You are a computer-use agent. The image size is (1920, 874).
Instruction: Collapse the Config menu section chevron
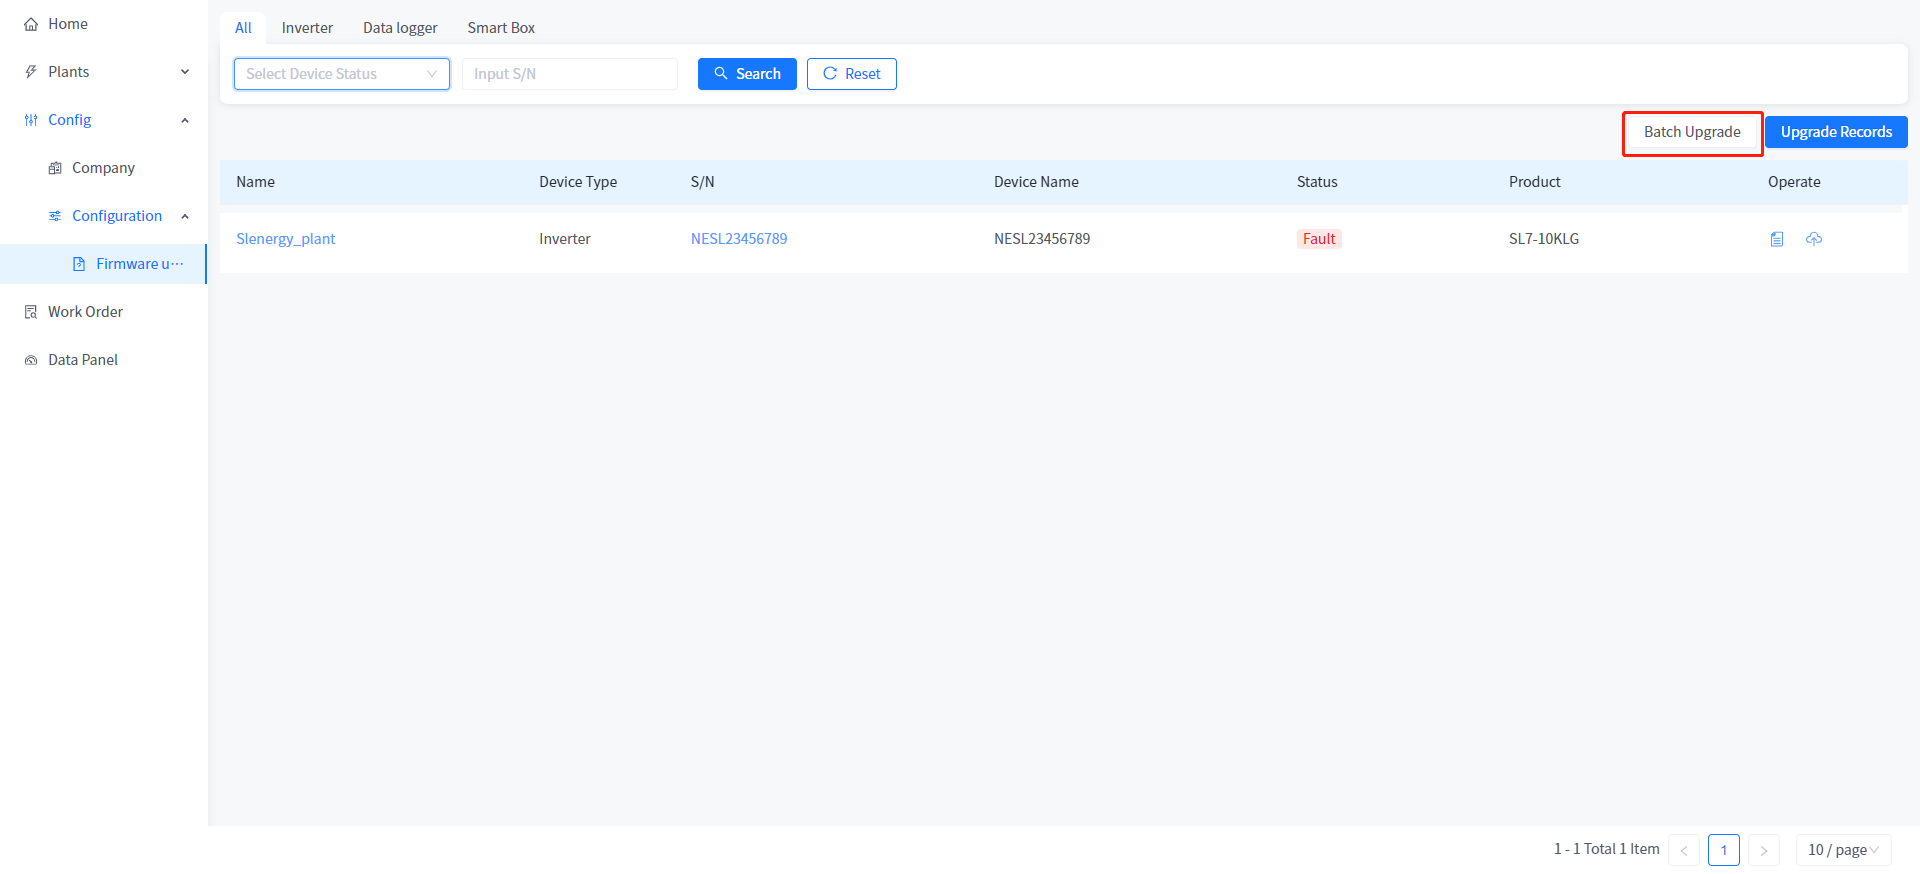(185, 120)
